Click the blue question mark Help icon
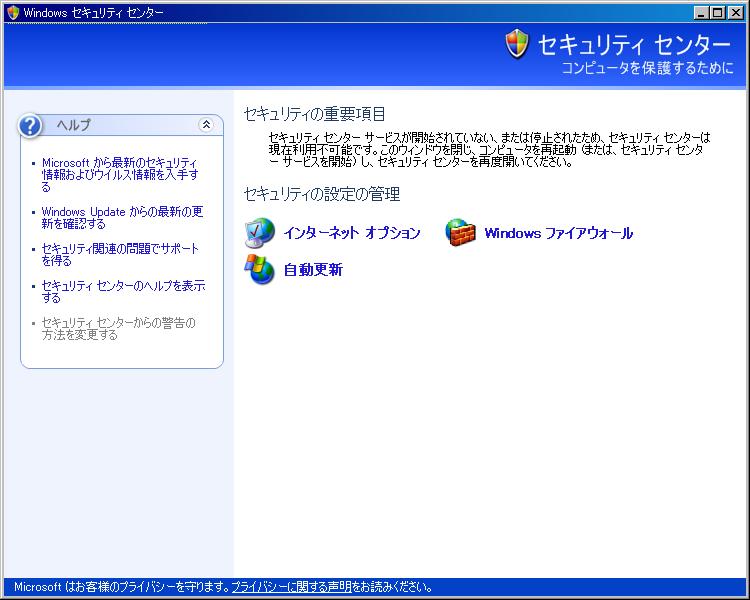This screenshot has height=600, width=750. 32,125
